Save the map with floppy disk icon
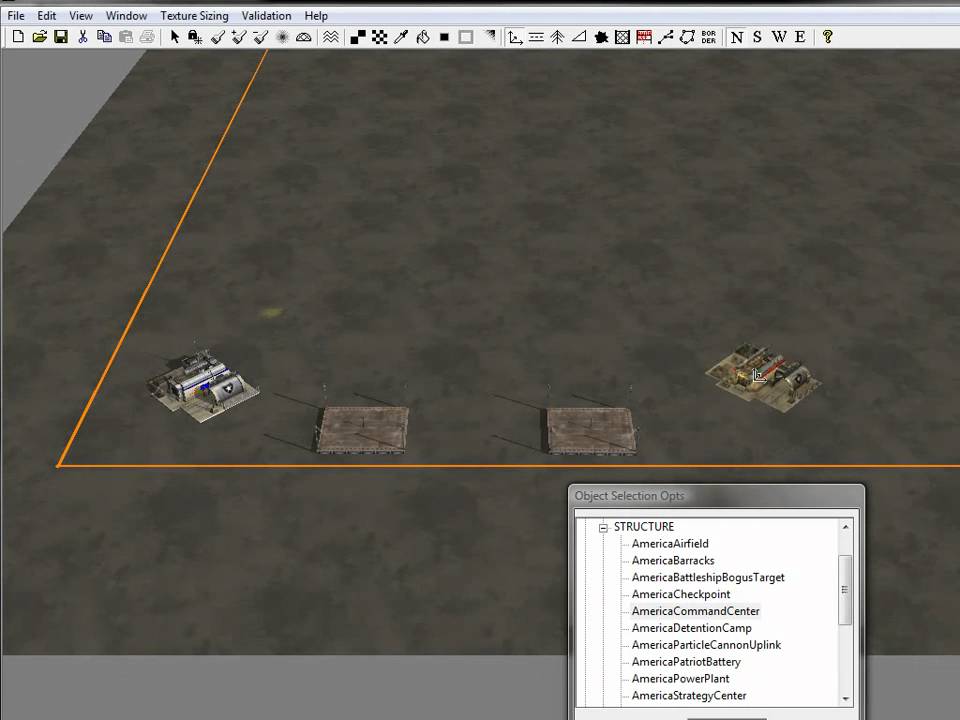The width and height of the screenshot is (960, 720). [x=61, y=37]
